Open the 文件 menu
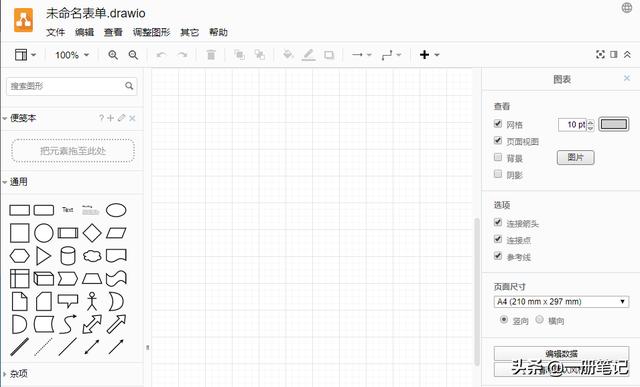Image resolution: width=640 pixels, height=387 pixels. (x=56, y=32)
